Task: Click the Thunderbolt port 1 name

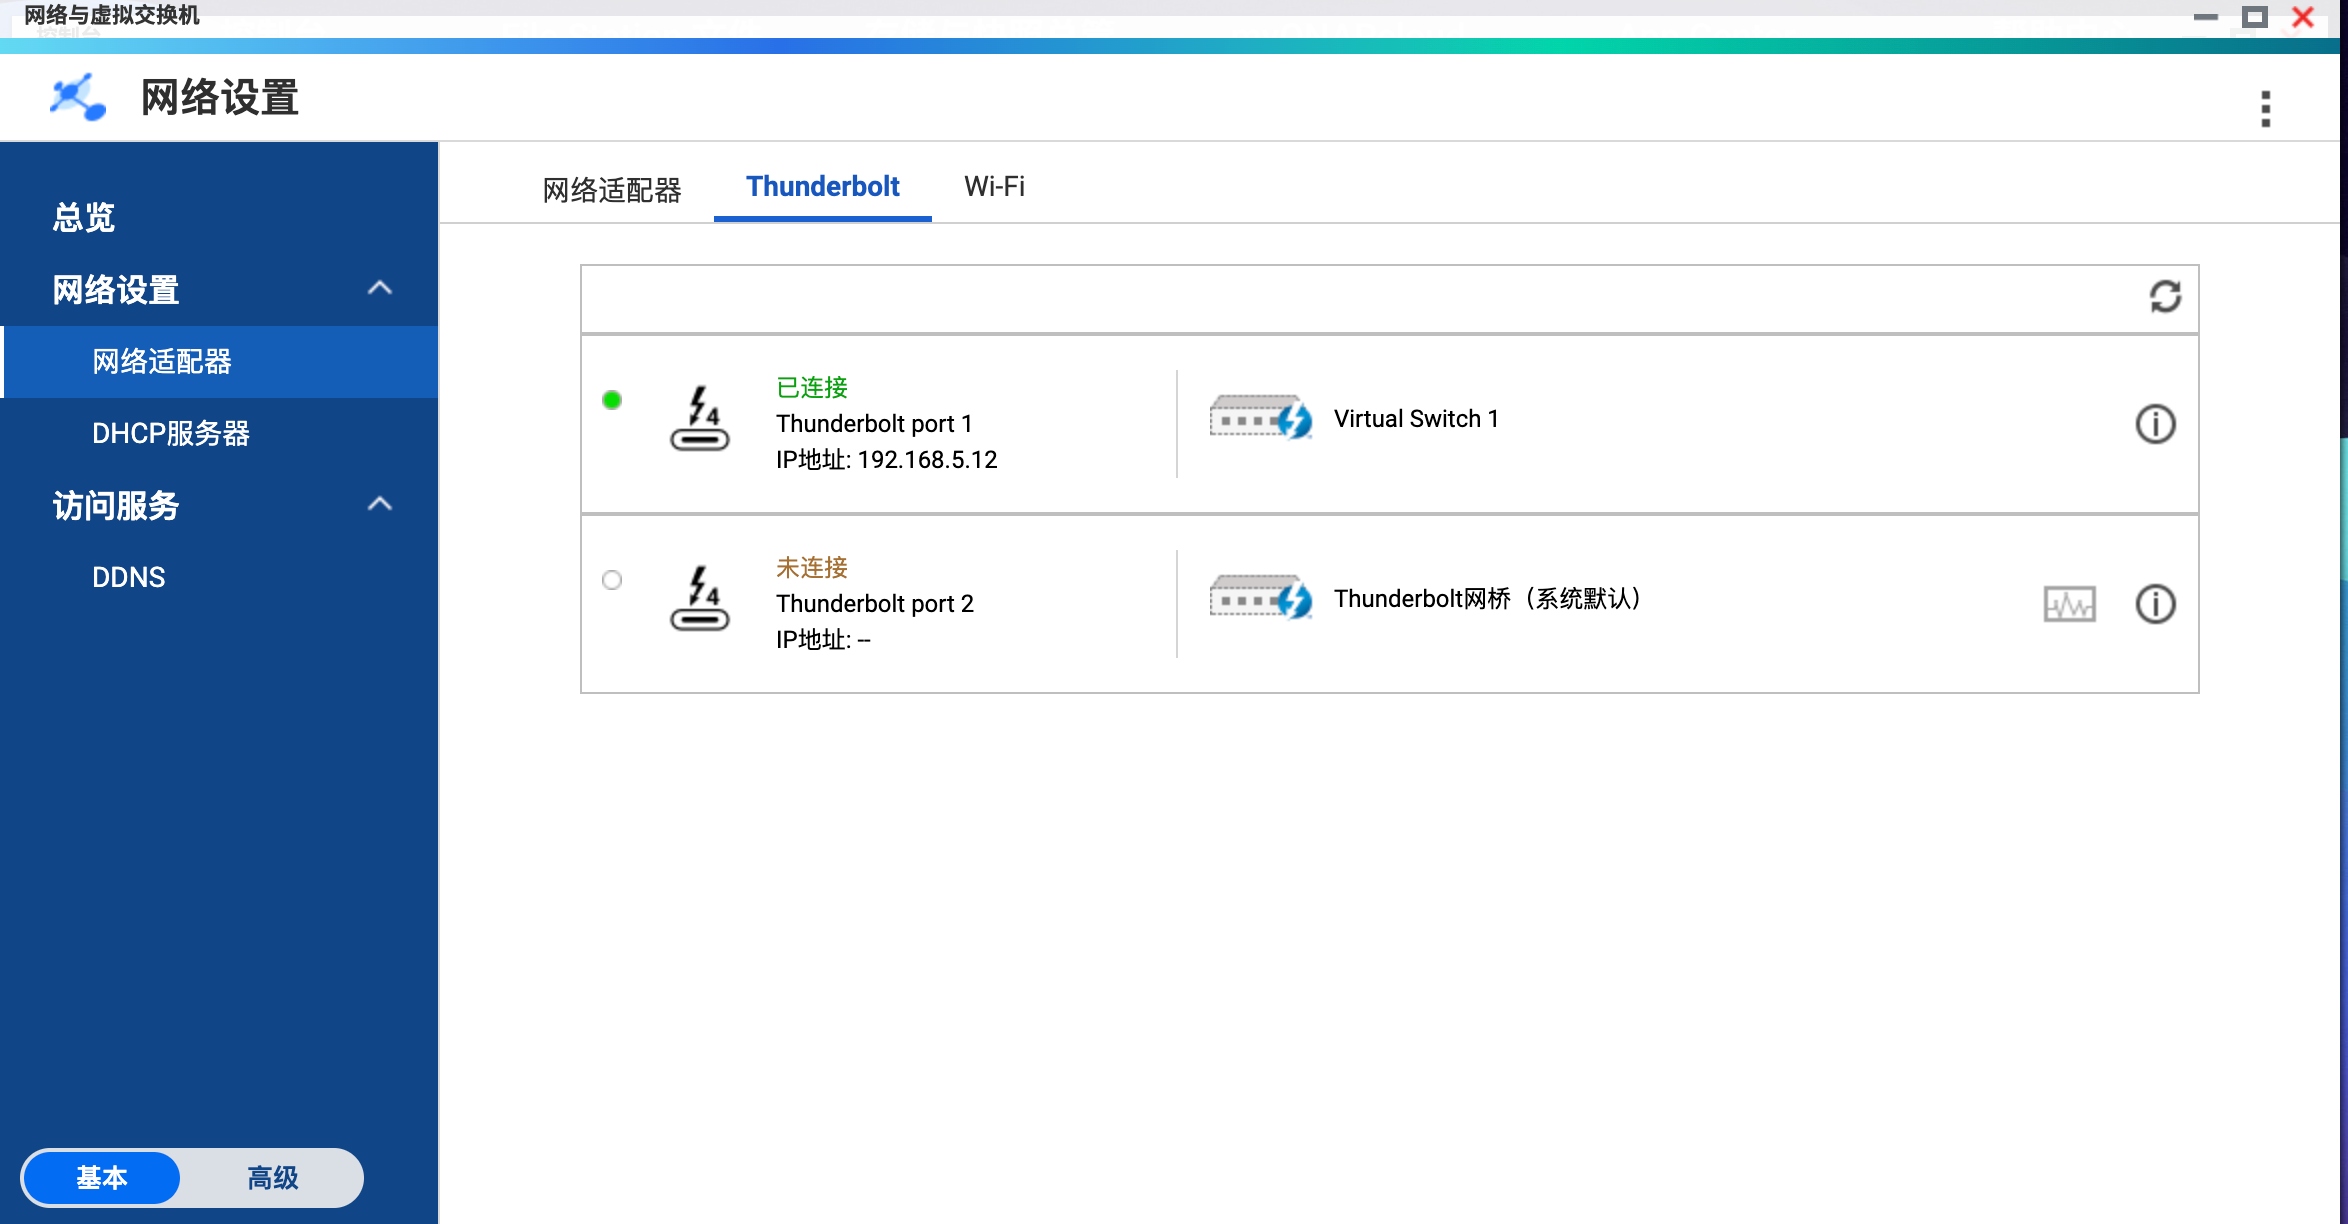Action: point(874,424)
